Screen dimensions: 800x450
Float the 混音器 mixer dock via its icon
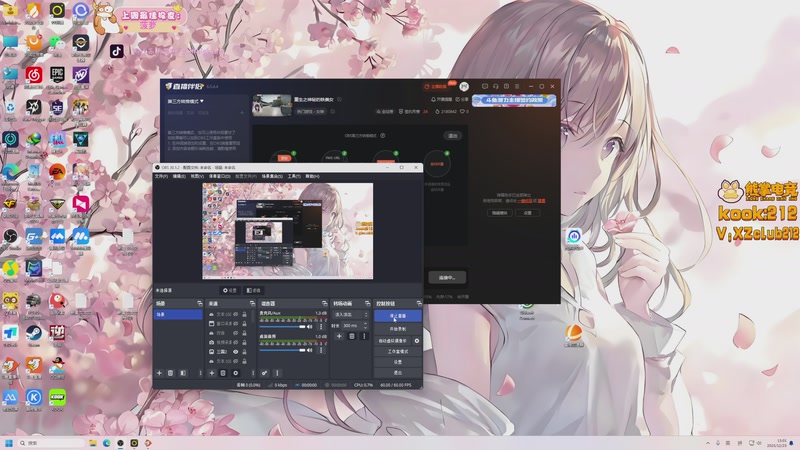click(324, 304)
